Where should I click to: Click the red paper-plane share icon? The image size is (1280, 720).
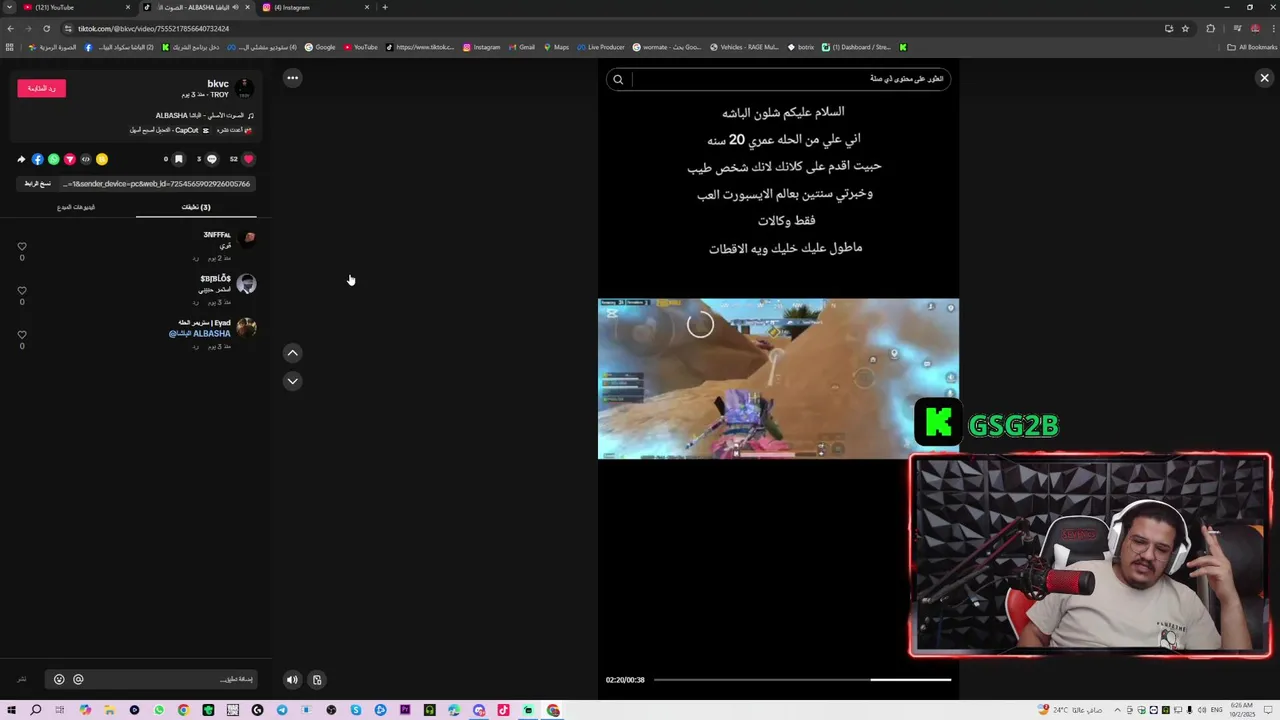point(69,159)
